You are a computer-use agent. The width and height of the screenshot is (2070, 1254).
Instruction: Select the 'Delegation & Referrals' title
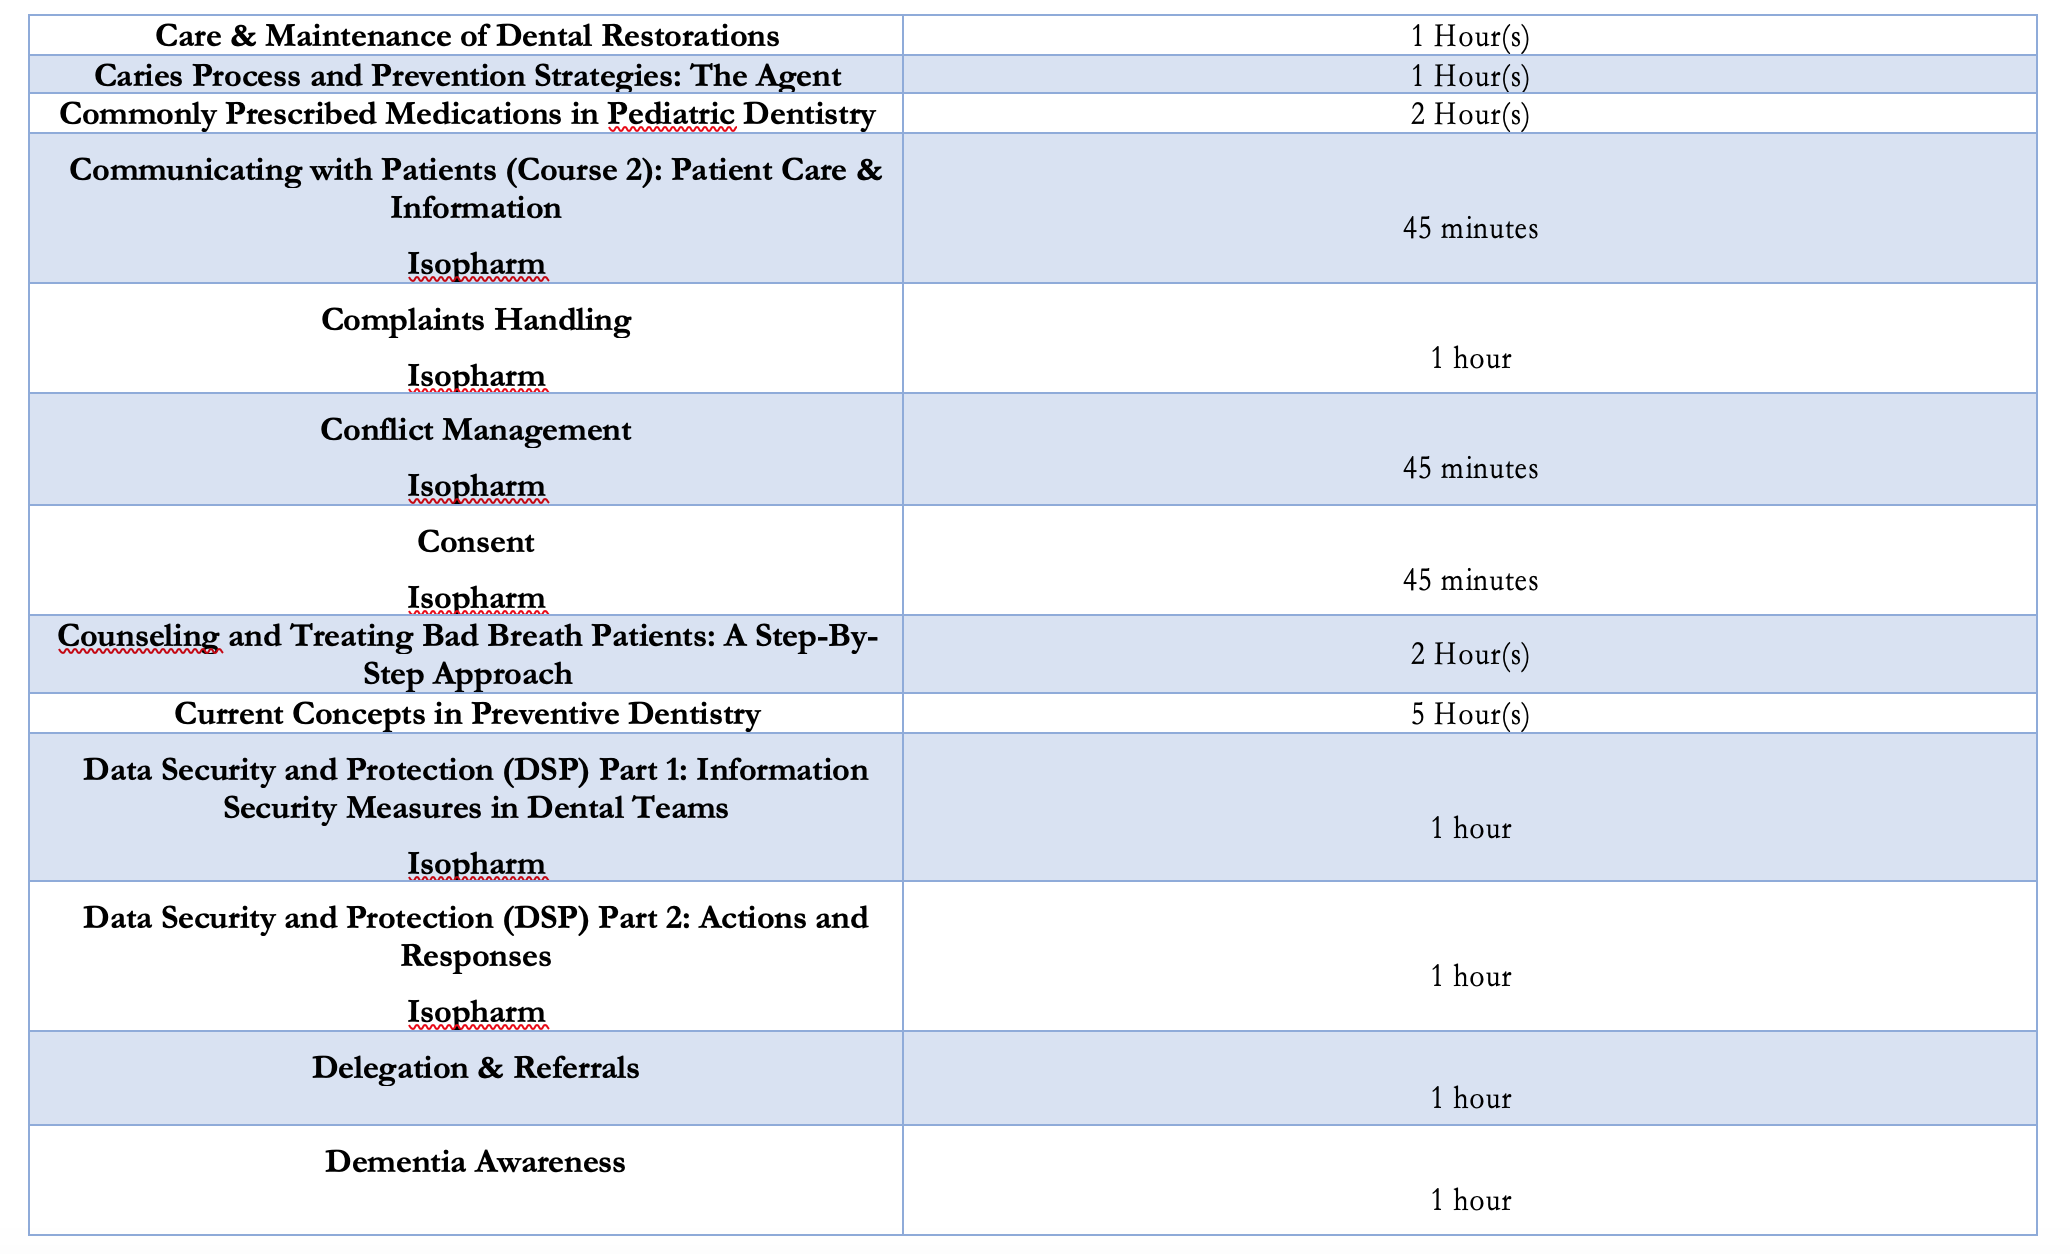(x=476, y=1068)
